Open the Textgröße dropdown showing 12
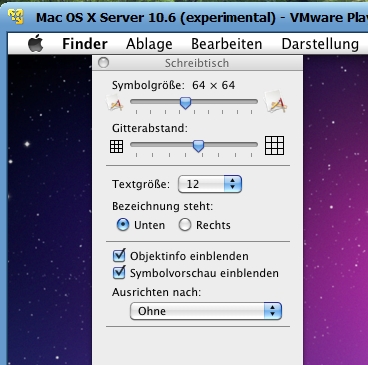This screenshot has height=365, width=368. [x=210, y=184]
